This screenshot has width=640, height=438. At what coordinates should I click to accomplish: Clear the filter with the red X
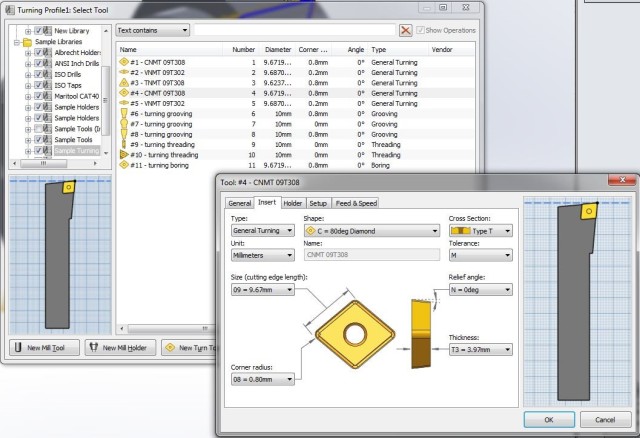click(x=405, y=30)
